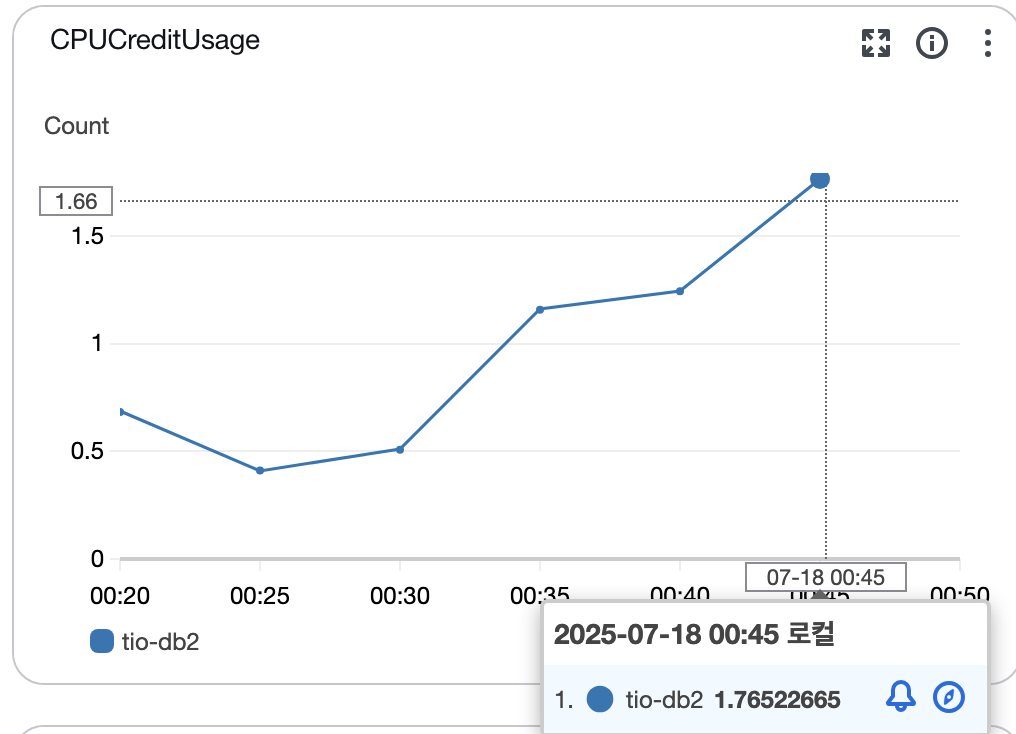Click the 1.76522665 value in tooltip

777,700
